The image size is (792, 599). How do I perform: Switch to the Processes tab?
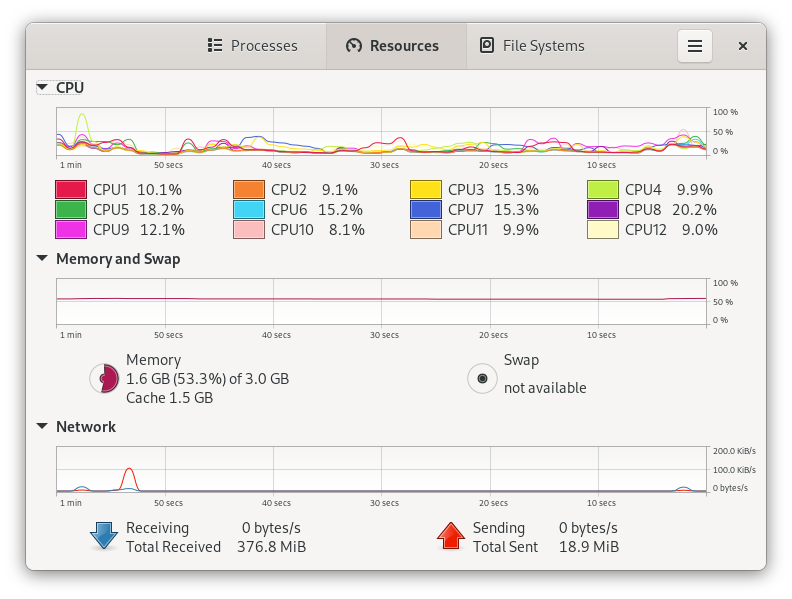pyautogui.click(x=253, y=46)
